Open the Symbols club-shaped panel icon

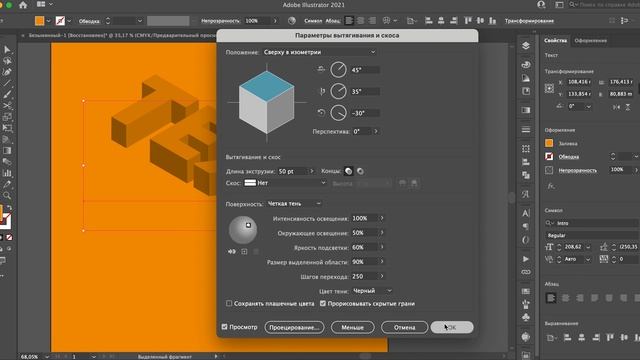(x=526, y=317)
